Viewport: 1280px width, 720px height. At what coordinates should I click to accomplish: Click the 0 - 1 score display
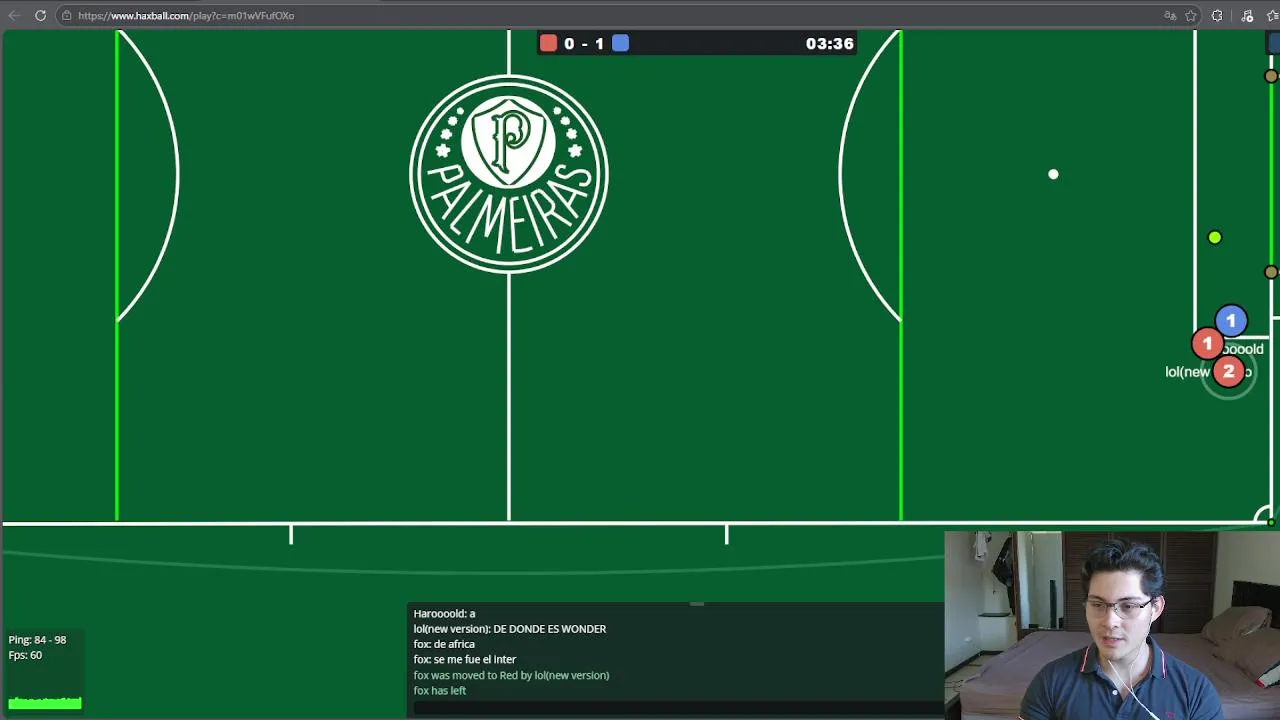(584, 43)
